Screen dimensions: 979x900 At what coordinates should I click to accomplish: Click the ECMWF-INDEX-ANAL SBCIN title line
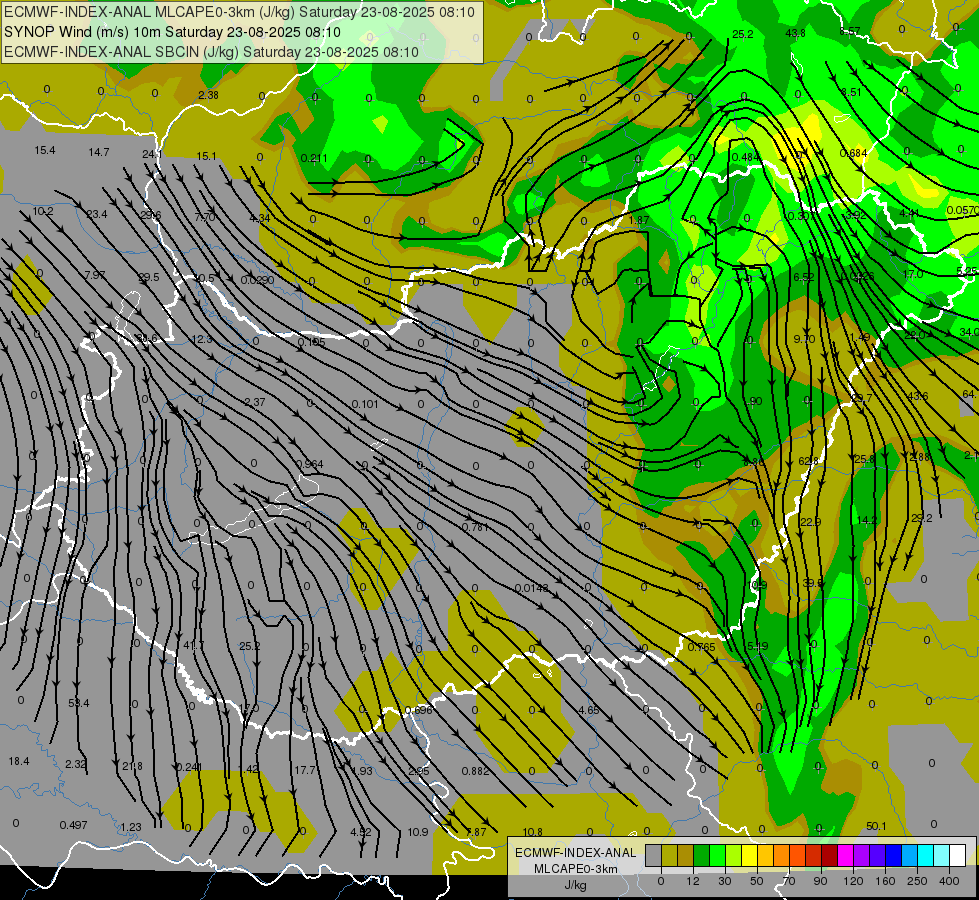pyautogui.click(x=211, y=52)
